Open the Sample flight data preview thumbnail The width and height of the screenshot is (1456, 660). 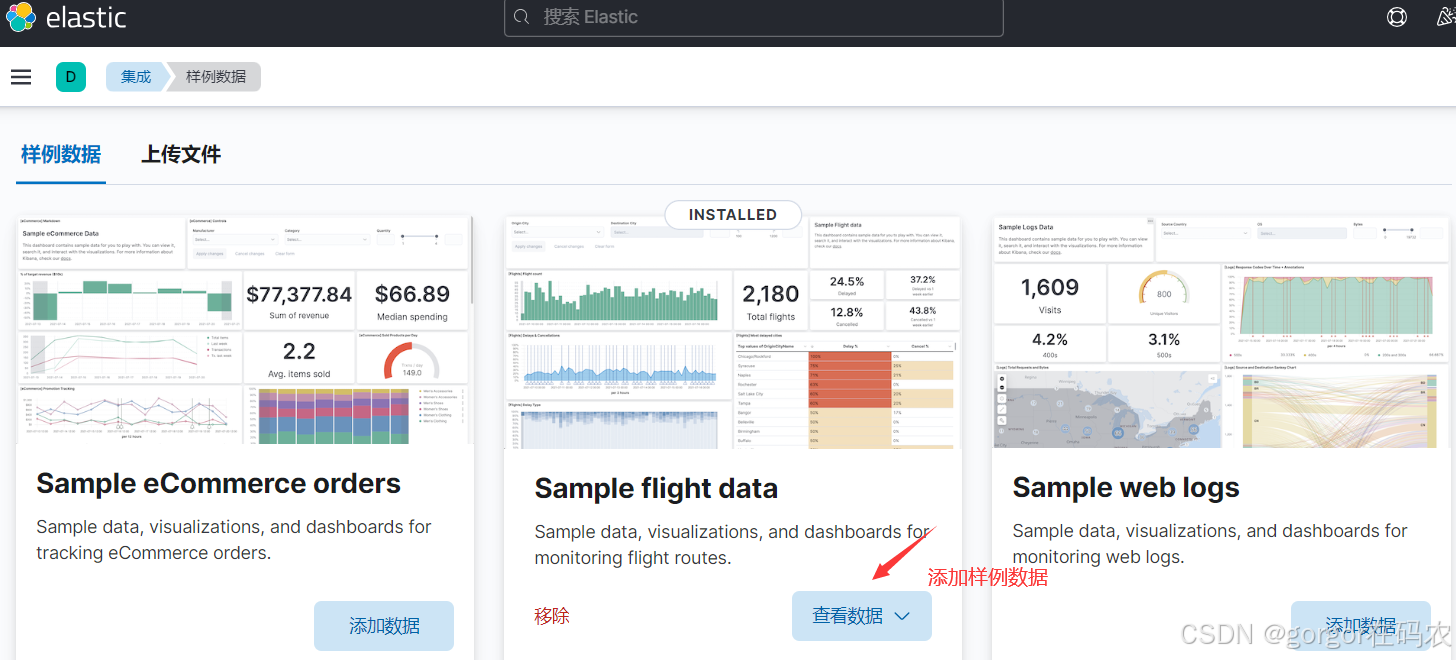[x=733, y=334]
